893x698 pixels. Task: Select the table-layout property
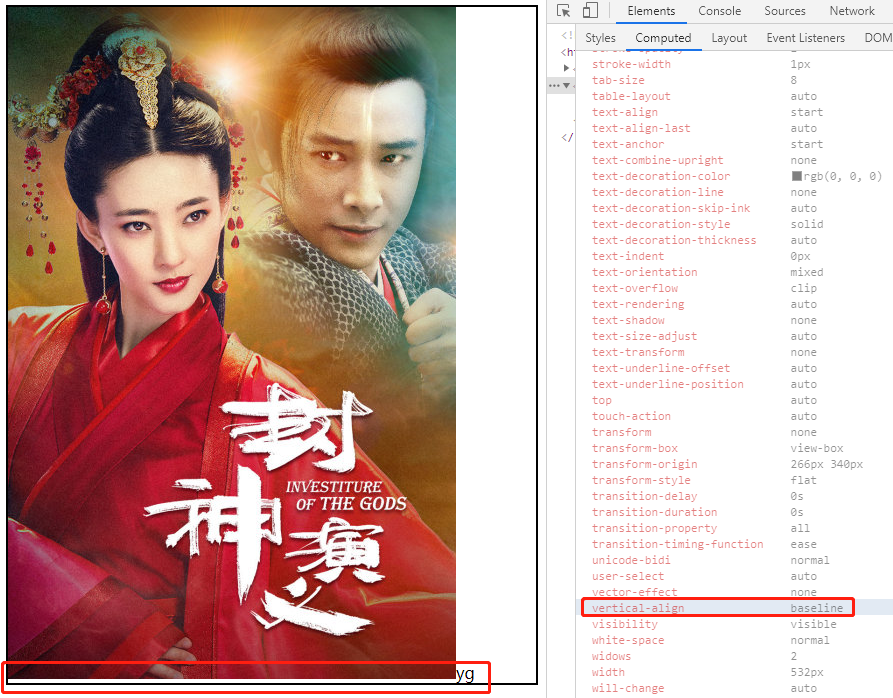[x=631, y=96]
